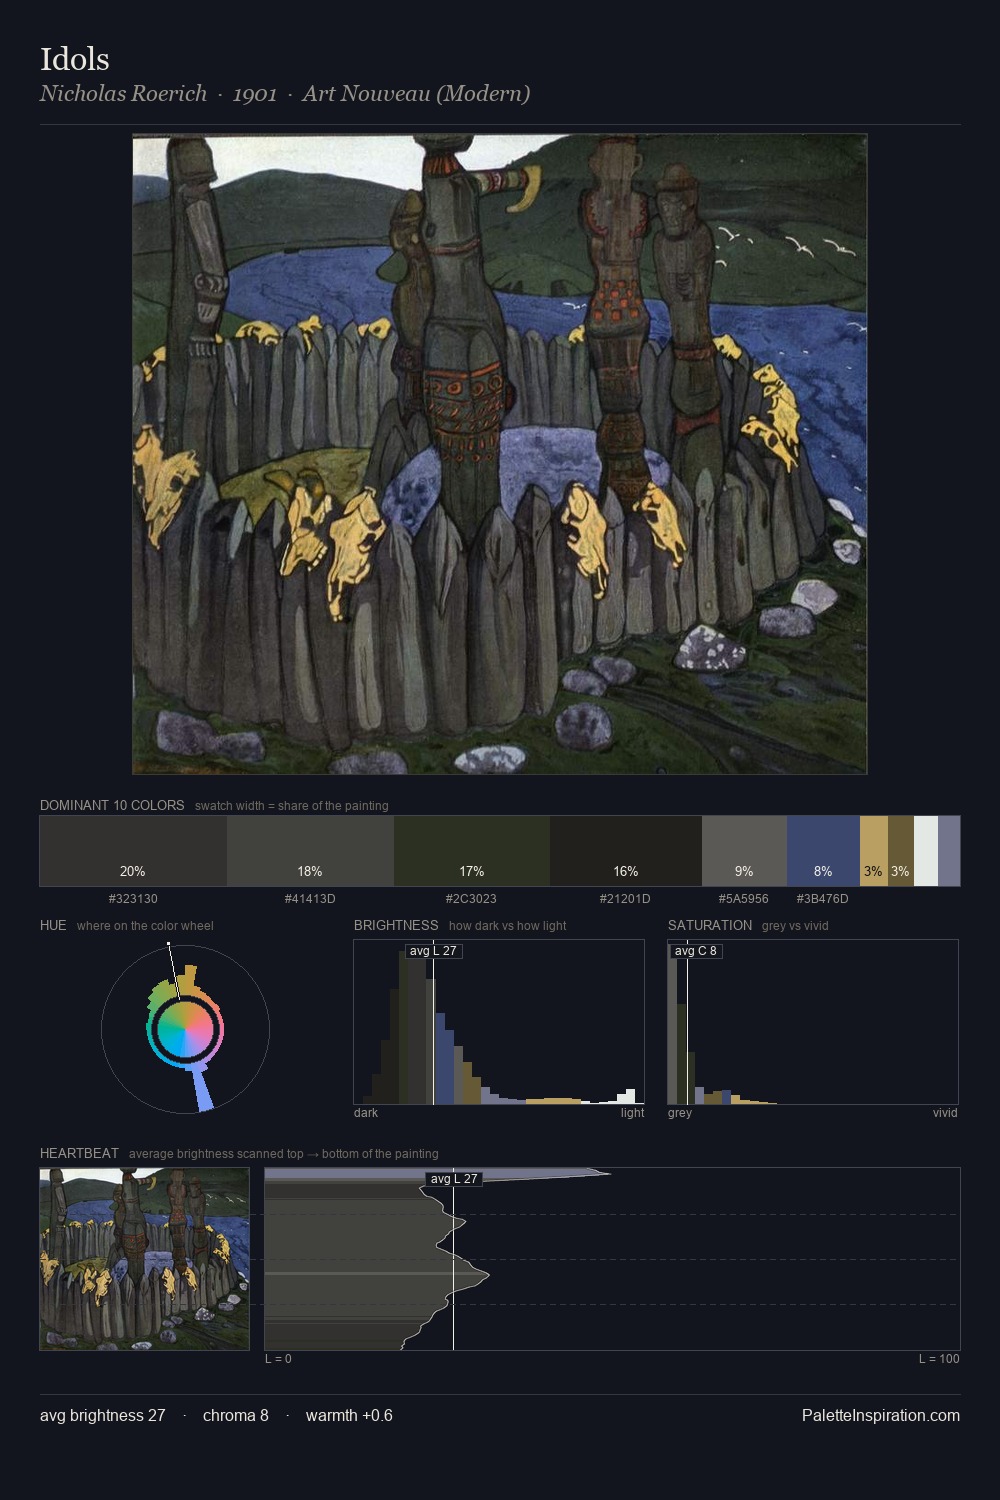Click the small heartbeat painting thumbnail

[144, 1259]
